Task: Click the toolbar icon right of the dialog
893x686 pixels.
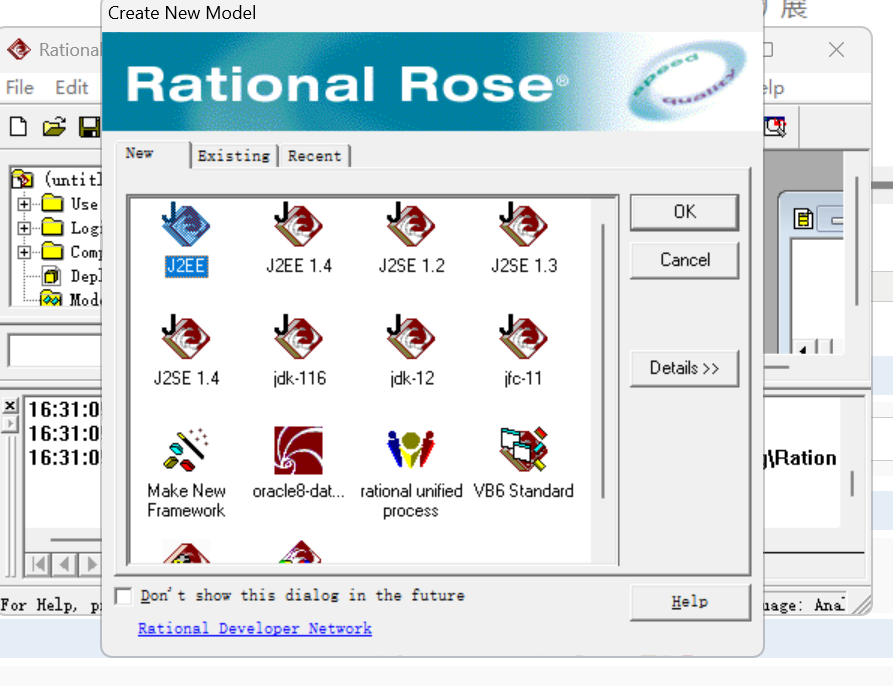Action: click(x=775, y=126)
